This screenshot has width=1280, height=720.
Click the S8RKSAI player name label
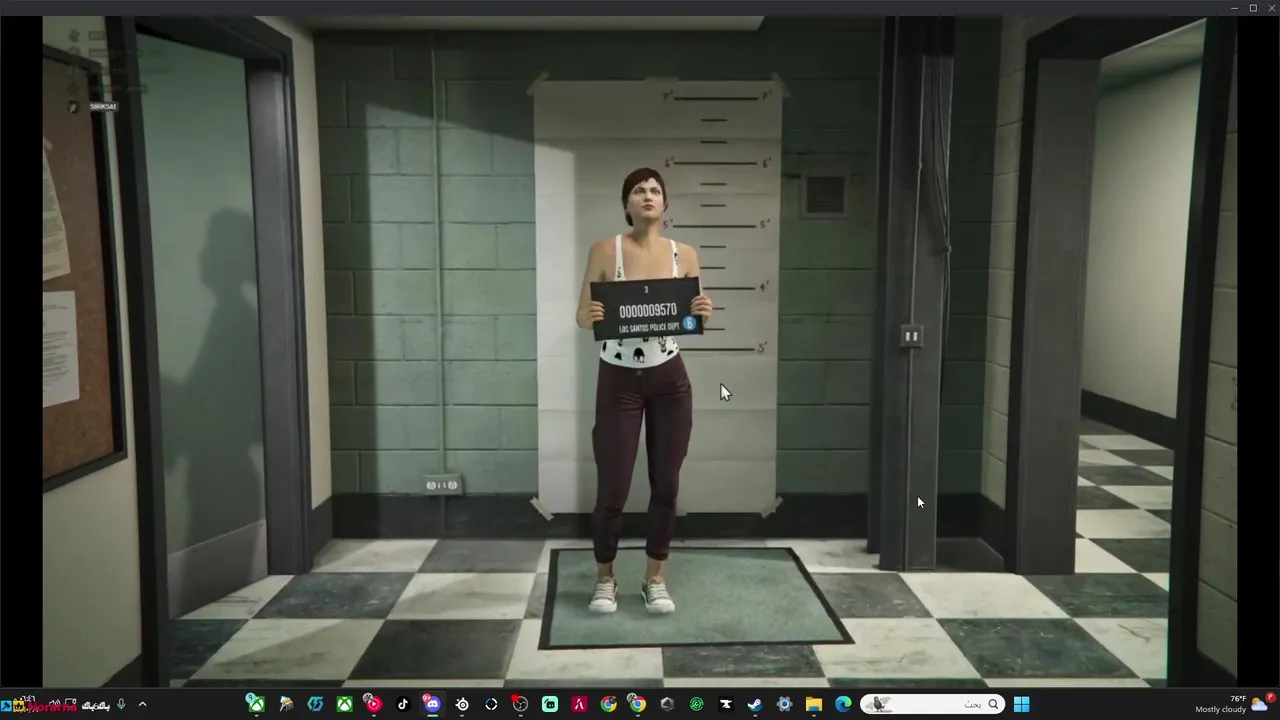point(103,106)
